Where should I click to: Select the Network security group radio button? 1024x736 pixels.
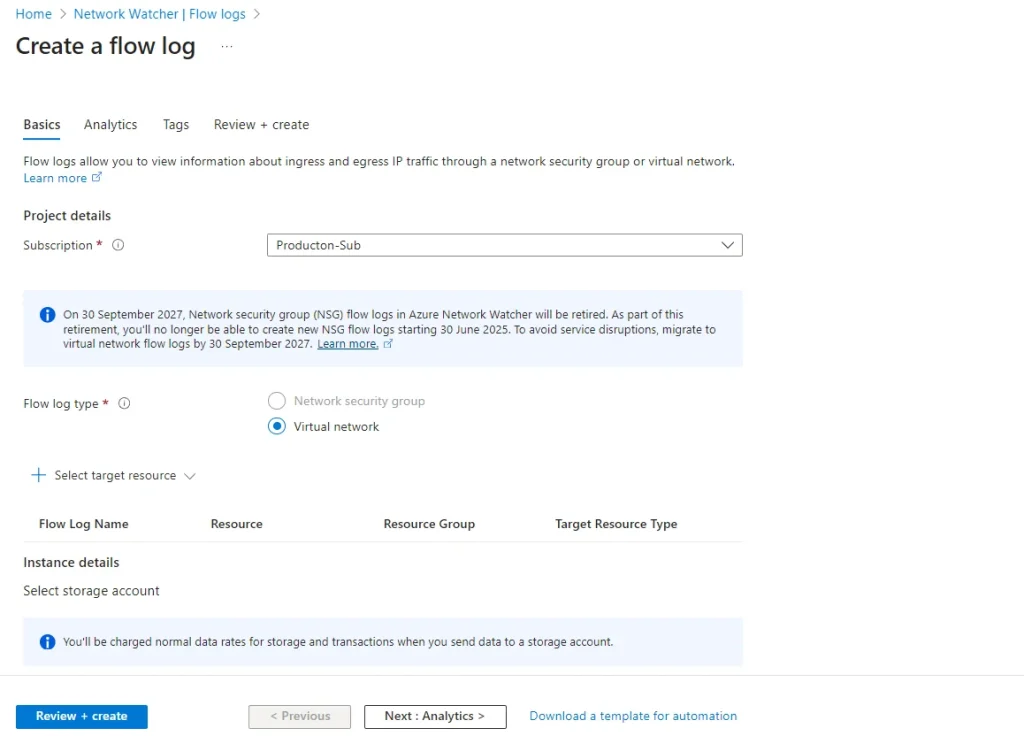(277, 401)
